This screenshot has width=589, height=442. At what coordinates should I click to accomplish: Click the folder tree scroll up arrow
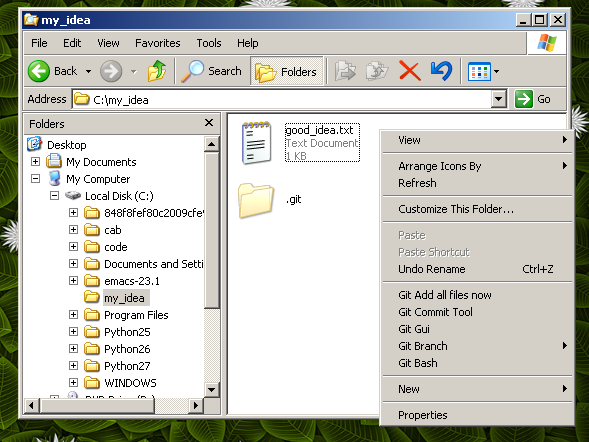(211, 144)
